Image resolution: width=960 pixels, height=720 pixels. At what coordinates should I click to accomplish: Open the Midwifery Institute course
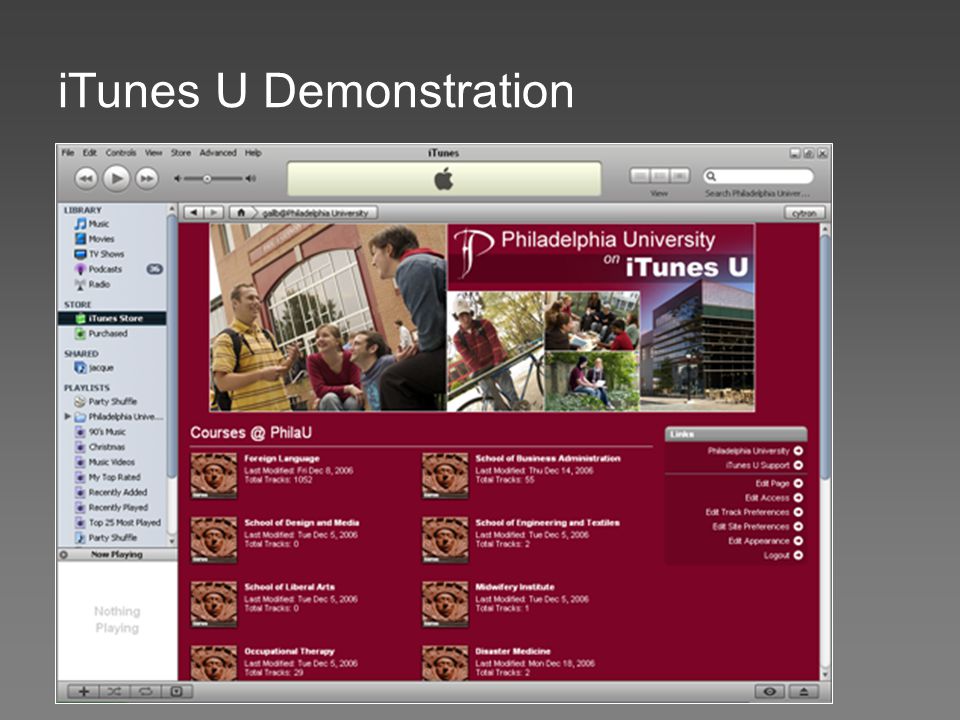point(515,587)
